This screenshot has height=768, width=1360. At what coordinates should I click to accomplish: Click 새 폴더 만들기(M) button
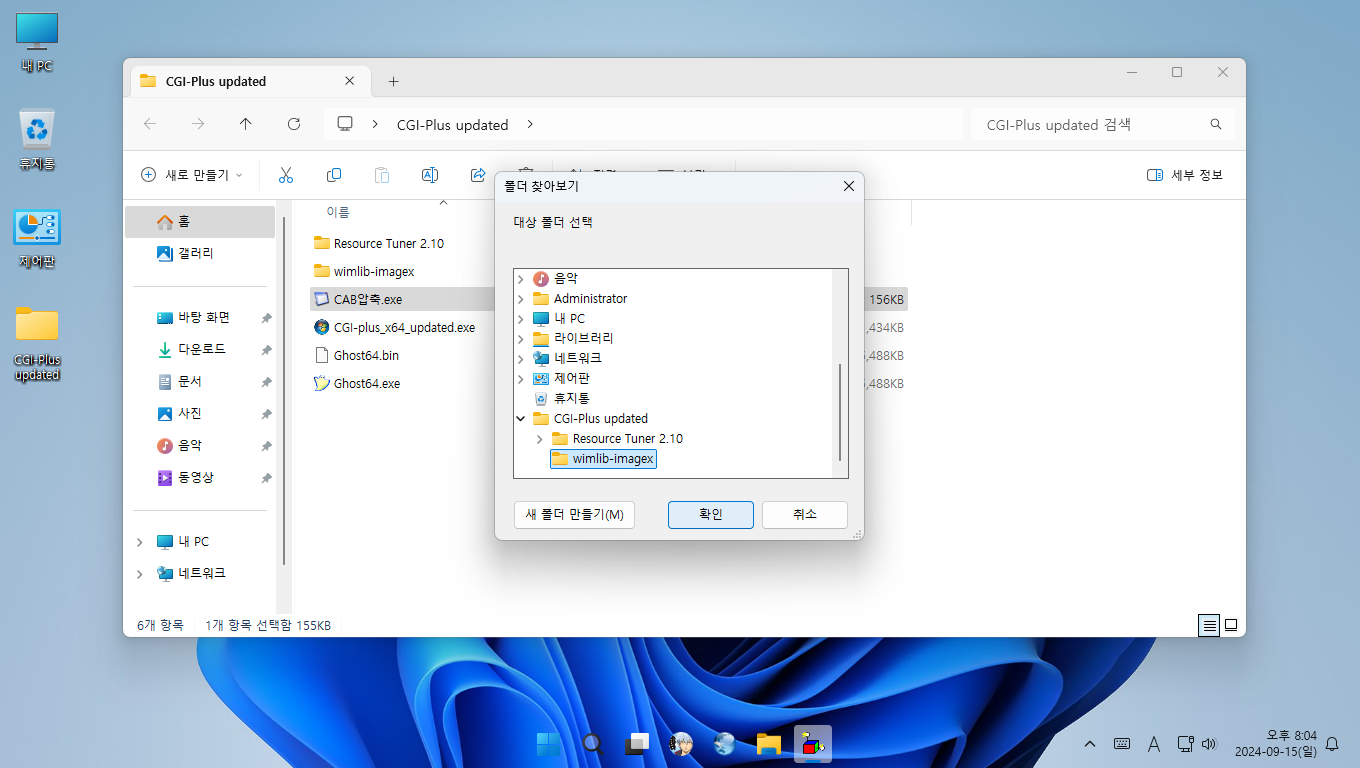574,514
